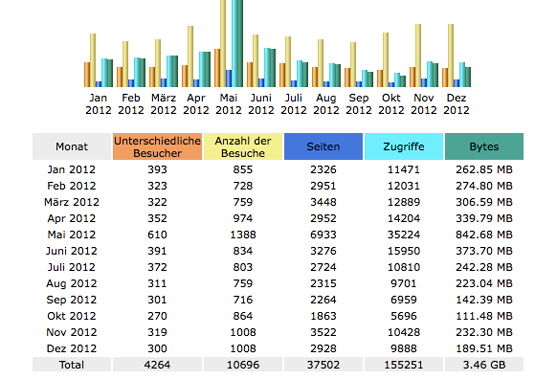Click the Total row label
Image resolution: width=535 pixels, height=380 pixels.
[x=72, y=365]
